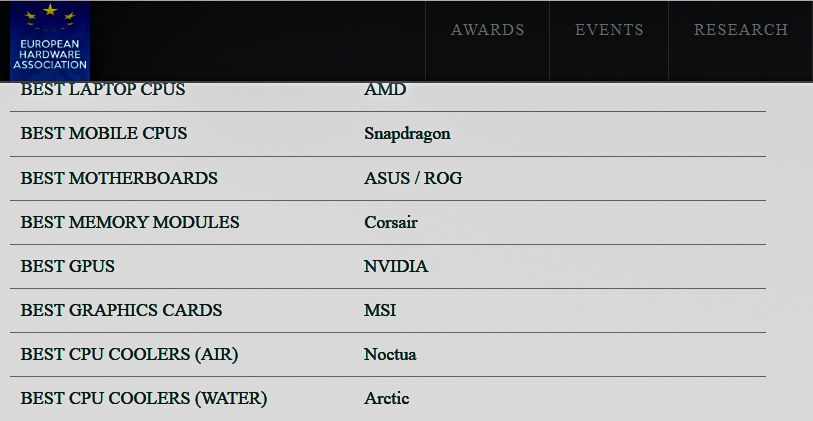
Task: Click the ASUS / ROG winner
Action: pyautogui.click(x=413, y=178)
